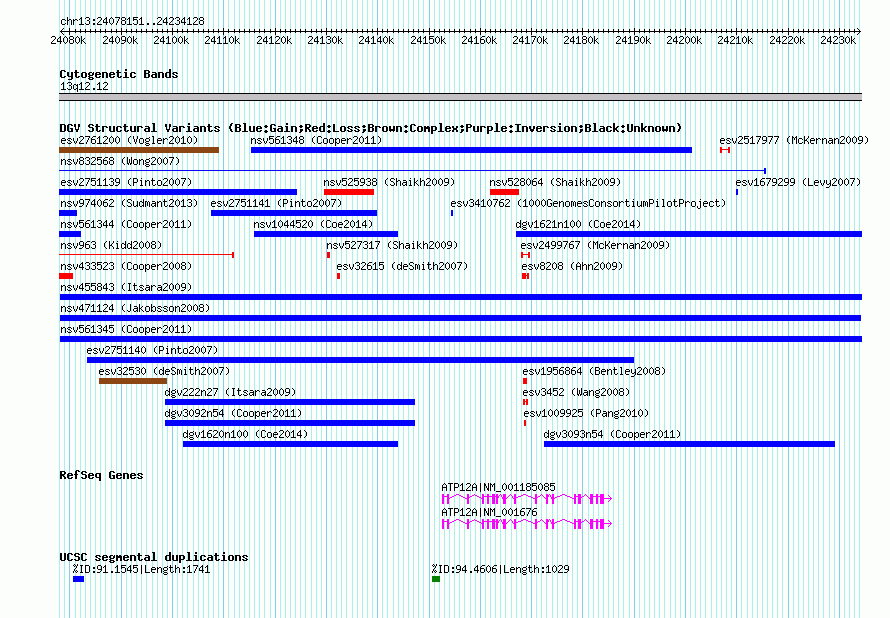Click the red esv3452 loss marker

coord(525,402)
